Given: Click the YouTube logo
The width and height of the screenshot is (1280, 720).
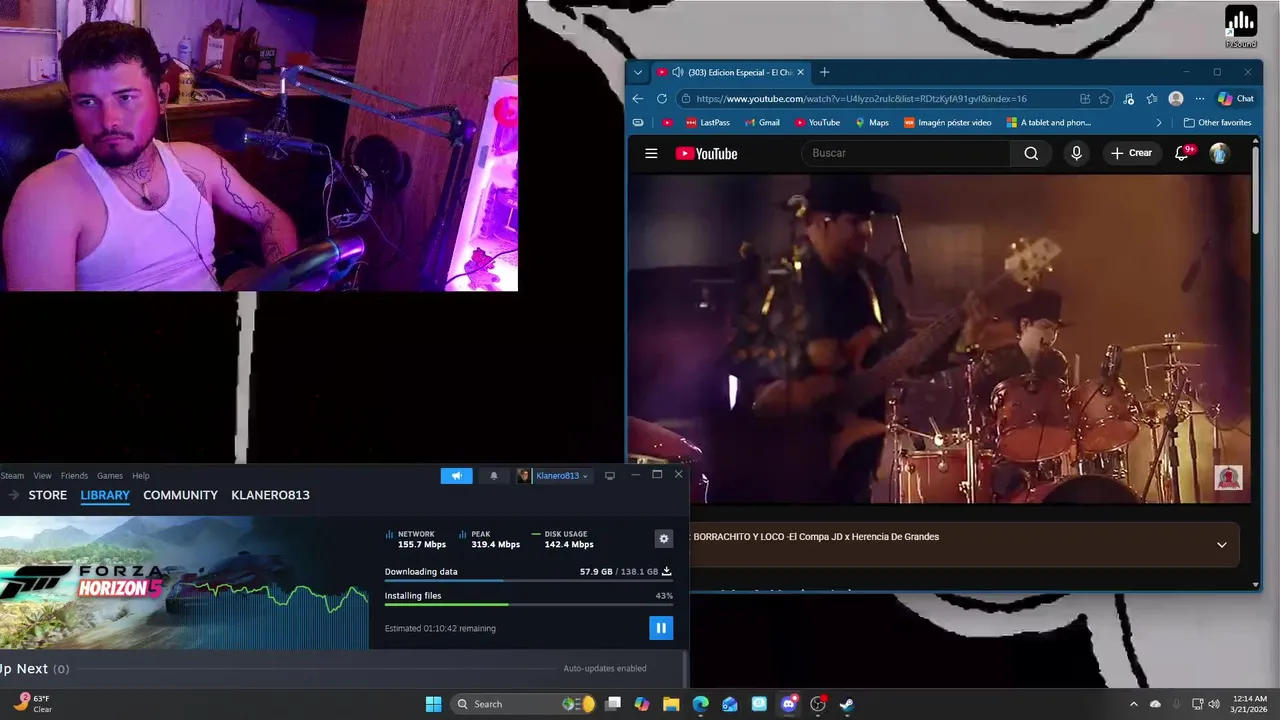Looking at the screenshot, I should [706, 153].
